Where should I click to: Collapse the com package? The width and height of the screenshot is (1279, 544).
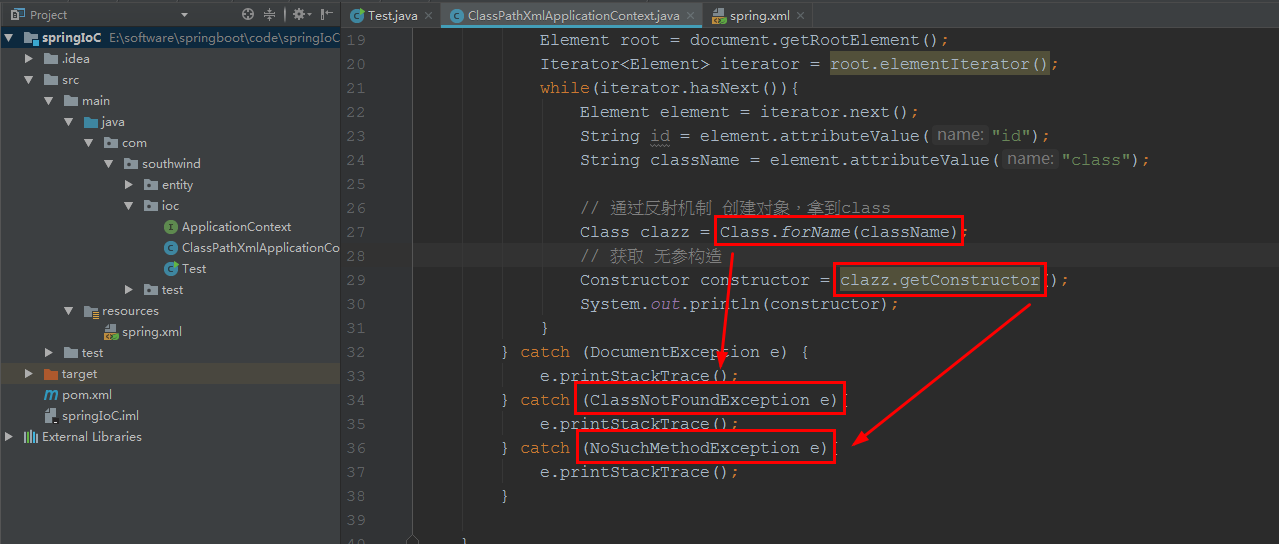(x=89, y=143)
